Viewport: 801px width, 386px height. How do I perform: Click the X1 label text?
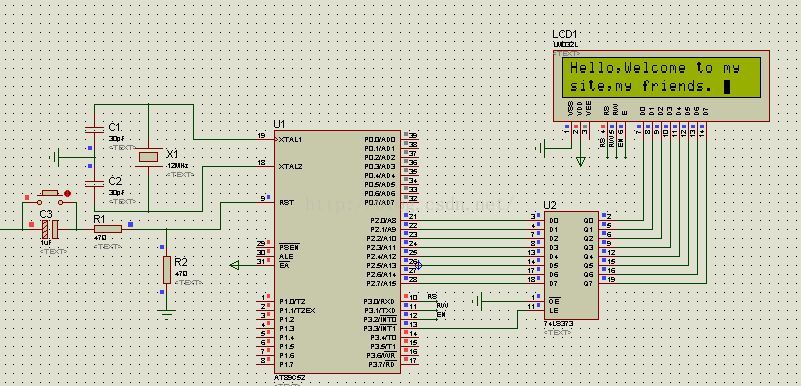pyautogui.click(x=172, y=154)
